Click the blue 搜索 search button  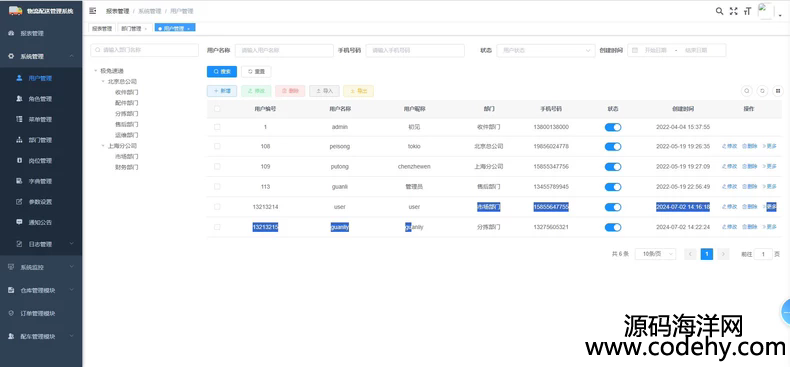pos(222,72)
